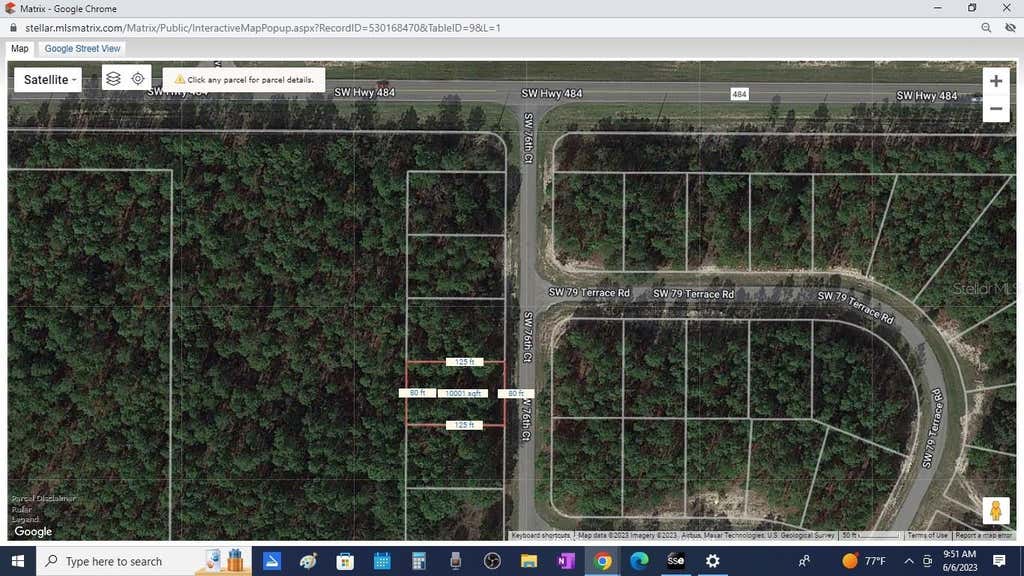The width and height of the screenshot is (1024, 576).
Task: Open the Parcel Disclaimer link
Action: click(43, 498)
